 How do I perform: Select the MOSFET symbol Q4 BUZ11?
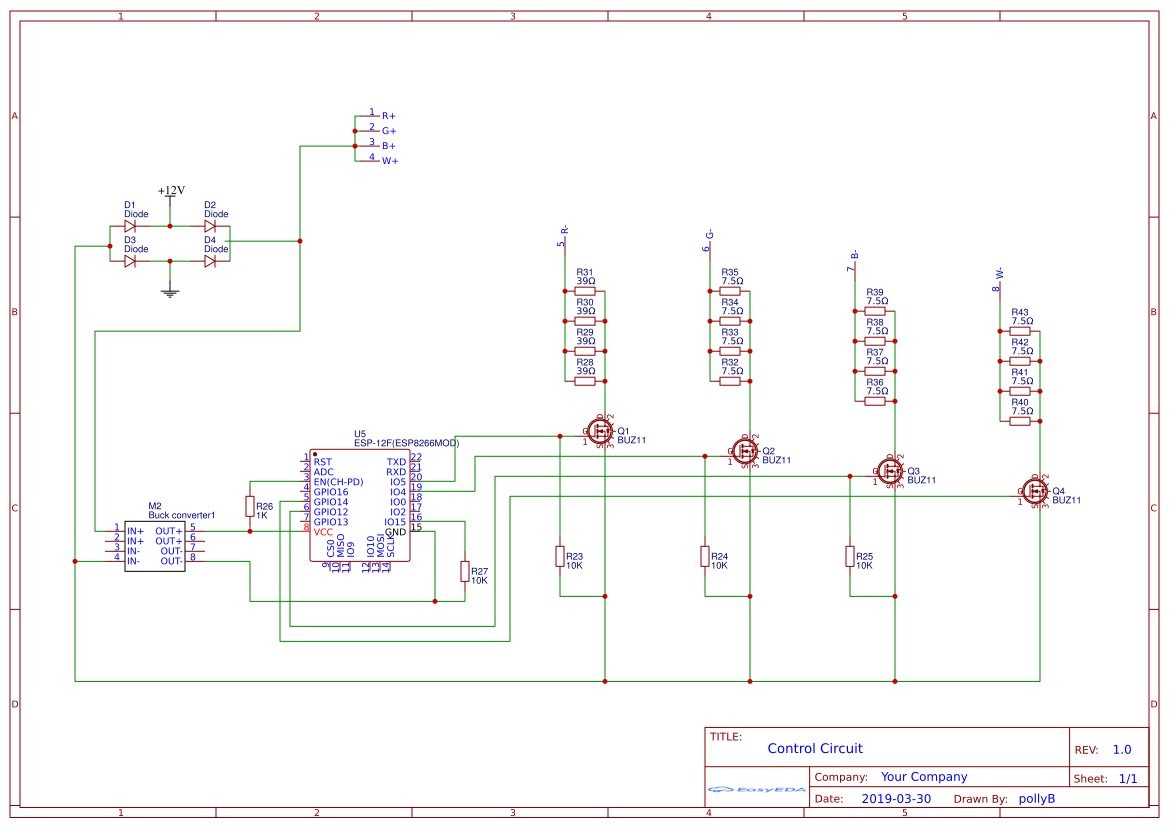click(x=1034, y=492)
